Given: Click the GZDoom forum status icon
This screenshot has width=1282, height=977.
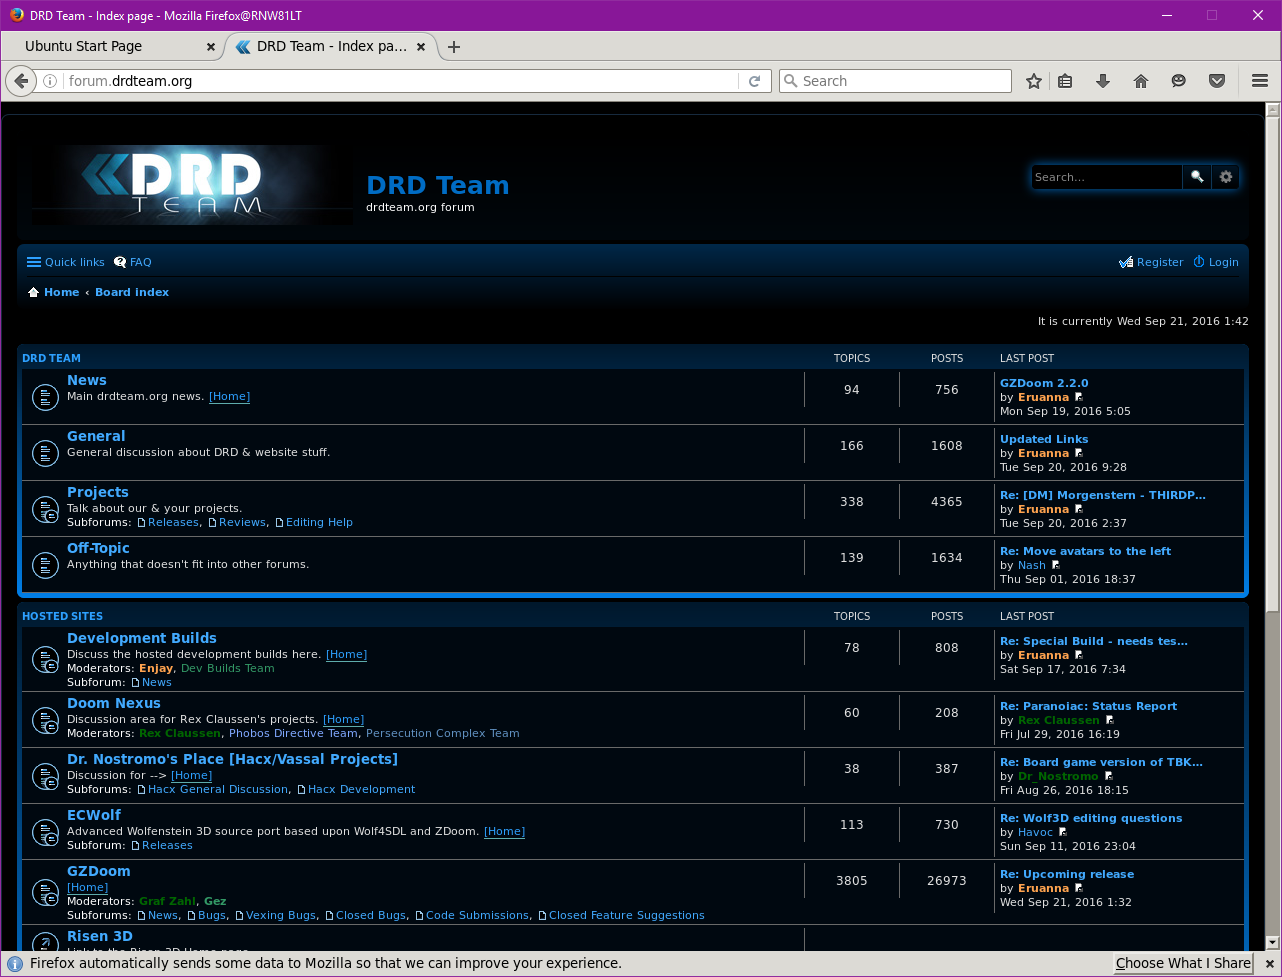Looking at the screenshot, I should pyautogui.click(x=45, y=892).
